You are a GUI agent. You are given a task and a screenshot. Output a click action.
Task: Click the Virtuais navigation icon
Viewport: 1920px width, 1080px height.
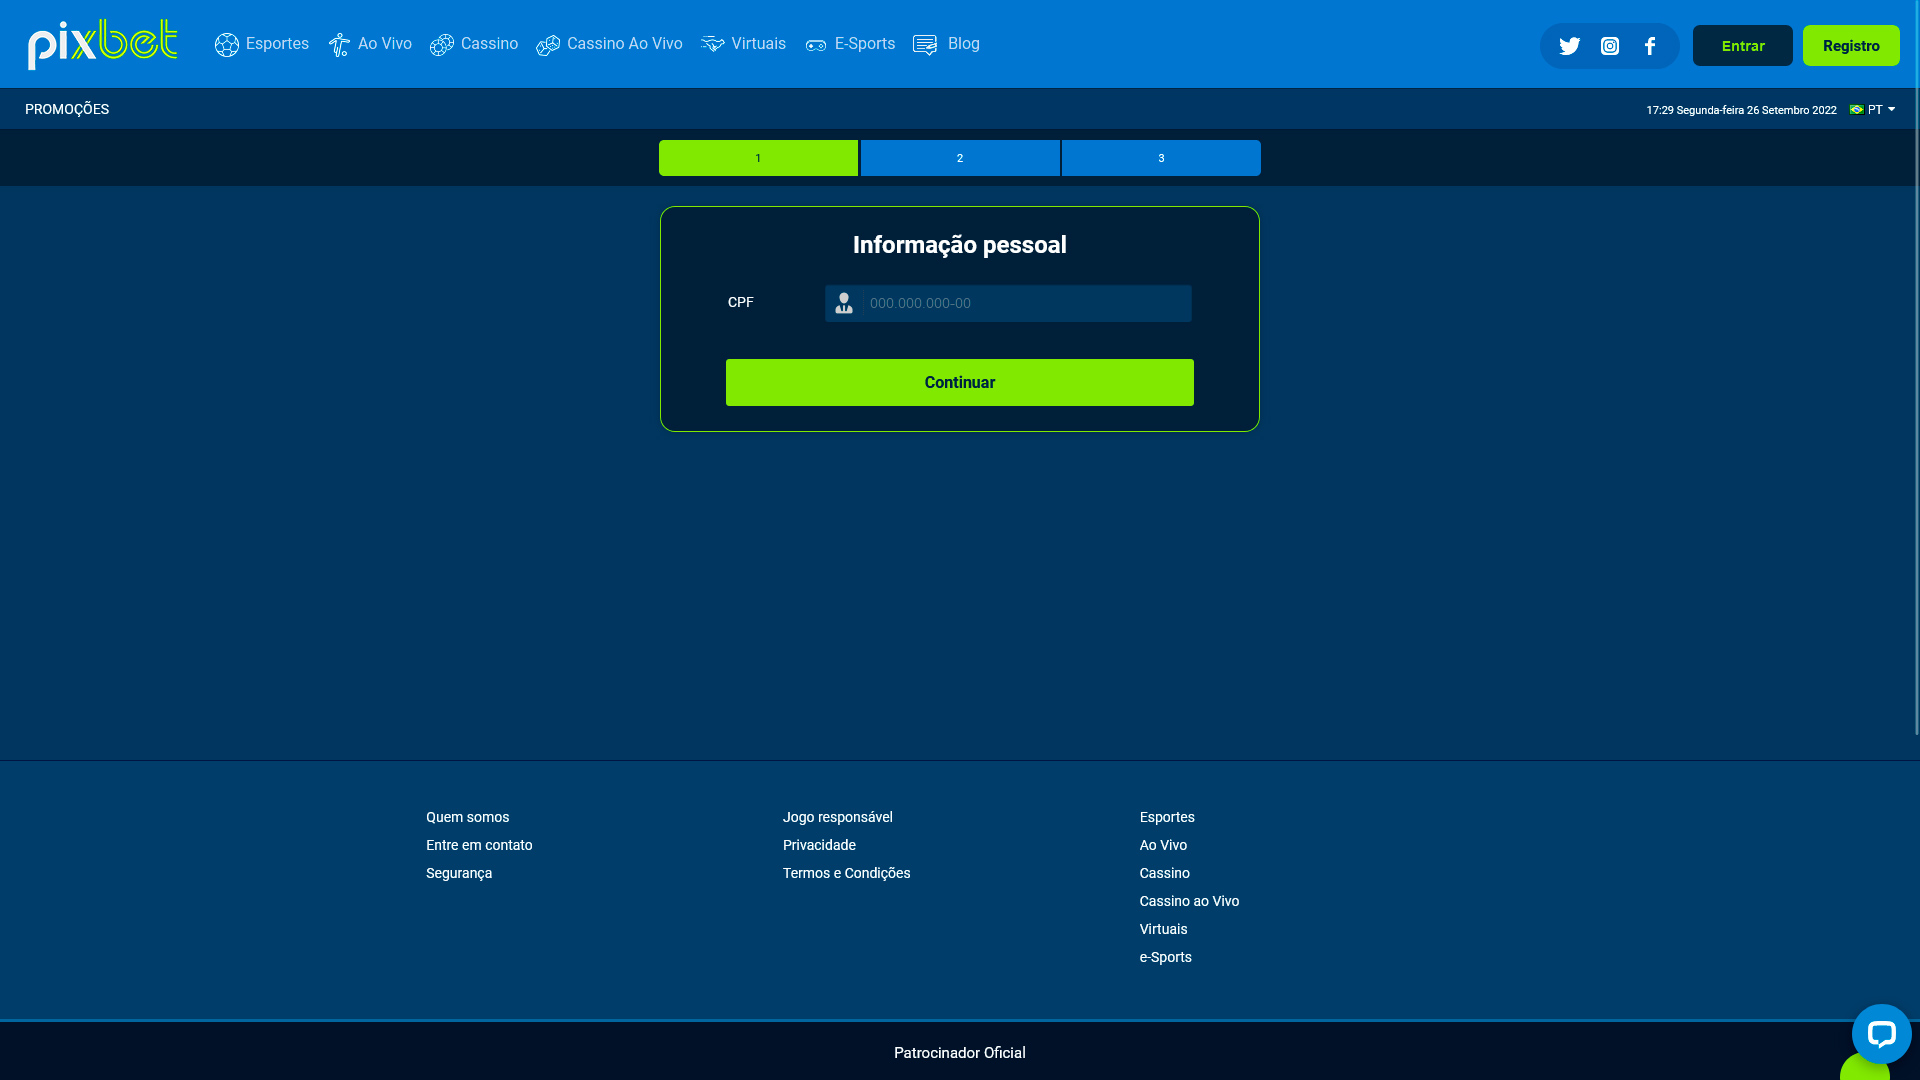[x=712, y=44]
